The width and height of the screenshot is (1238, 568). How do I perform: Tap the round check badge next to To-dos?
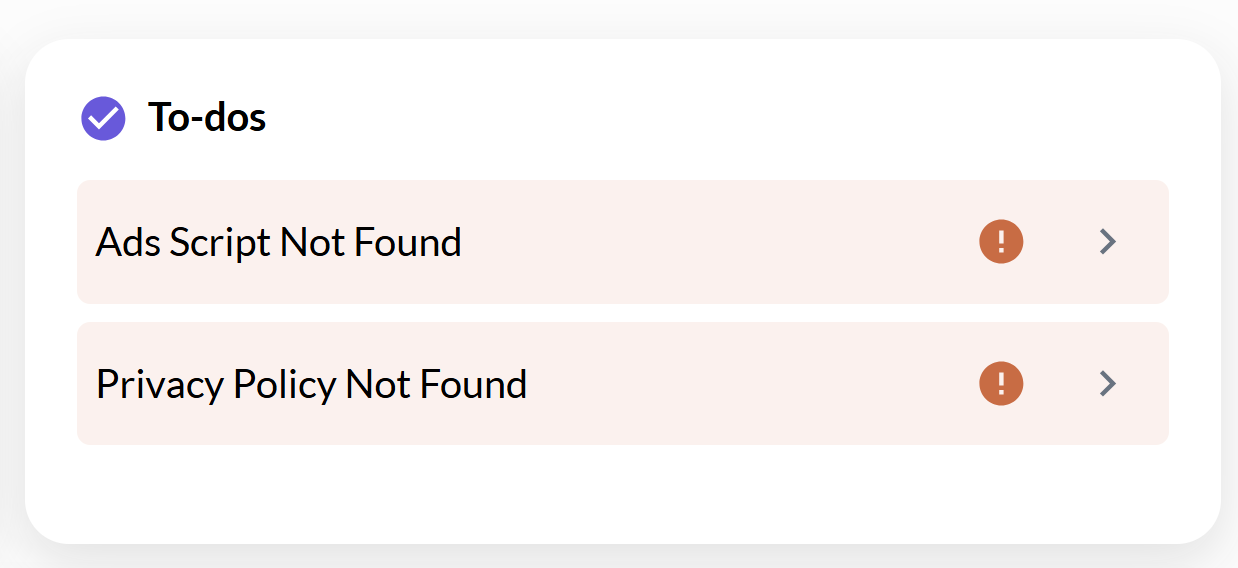[x=103, y=119]
